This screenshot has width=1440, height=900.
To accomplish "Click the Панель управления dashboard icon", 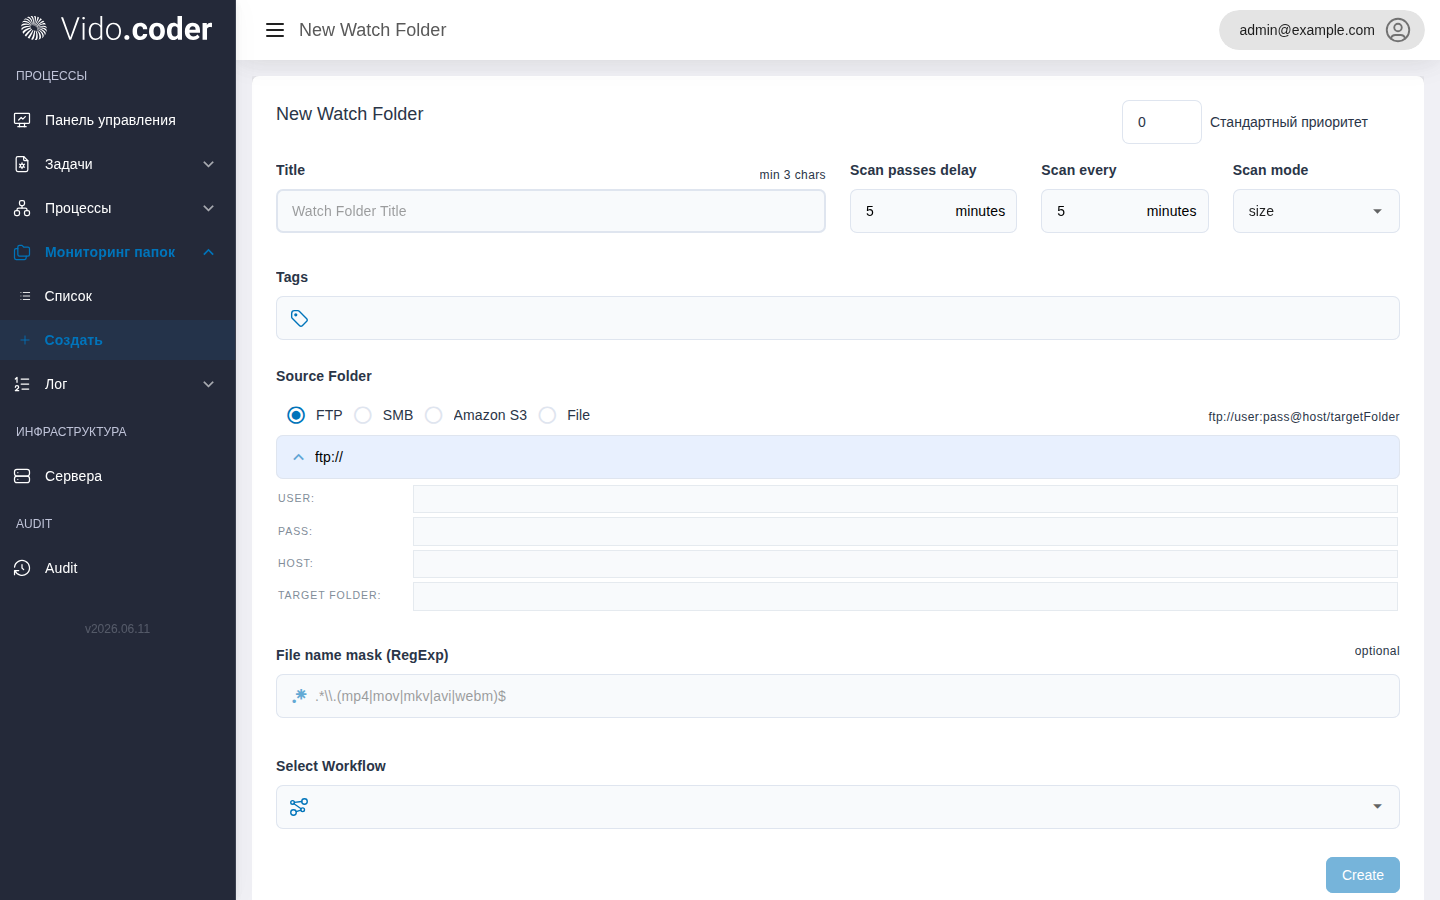I will click(x=22, y=120).
